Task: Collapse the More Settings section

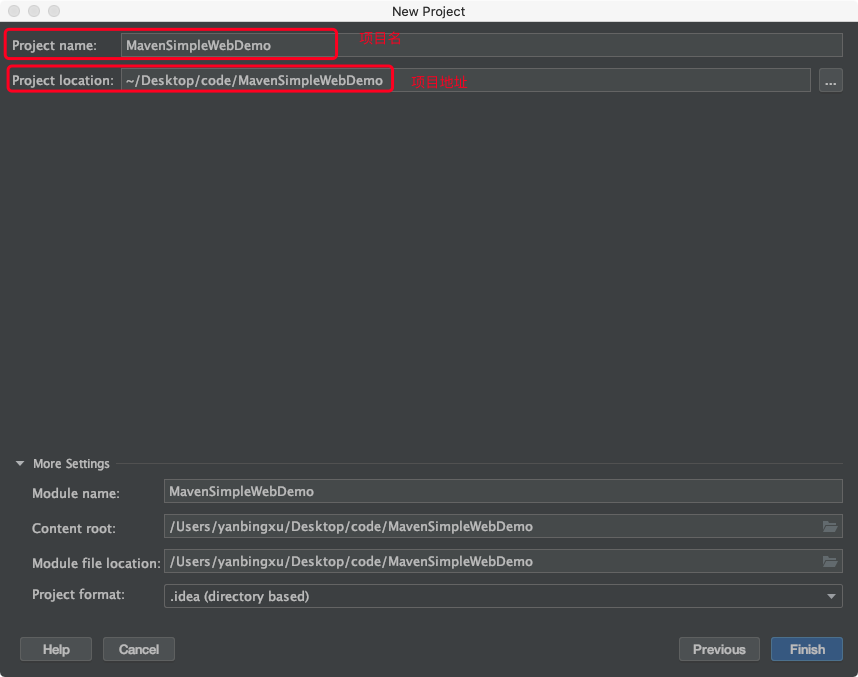Action: click(20, 464)
